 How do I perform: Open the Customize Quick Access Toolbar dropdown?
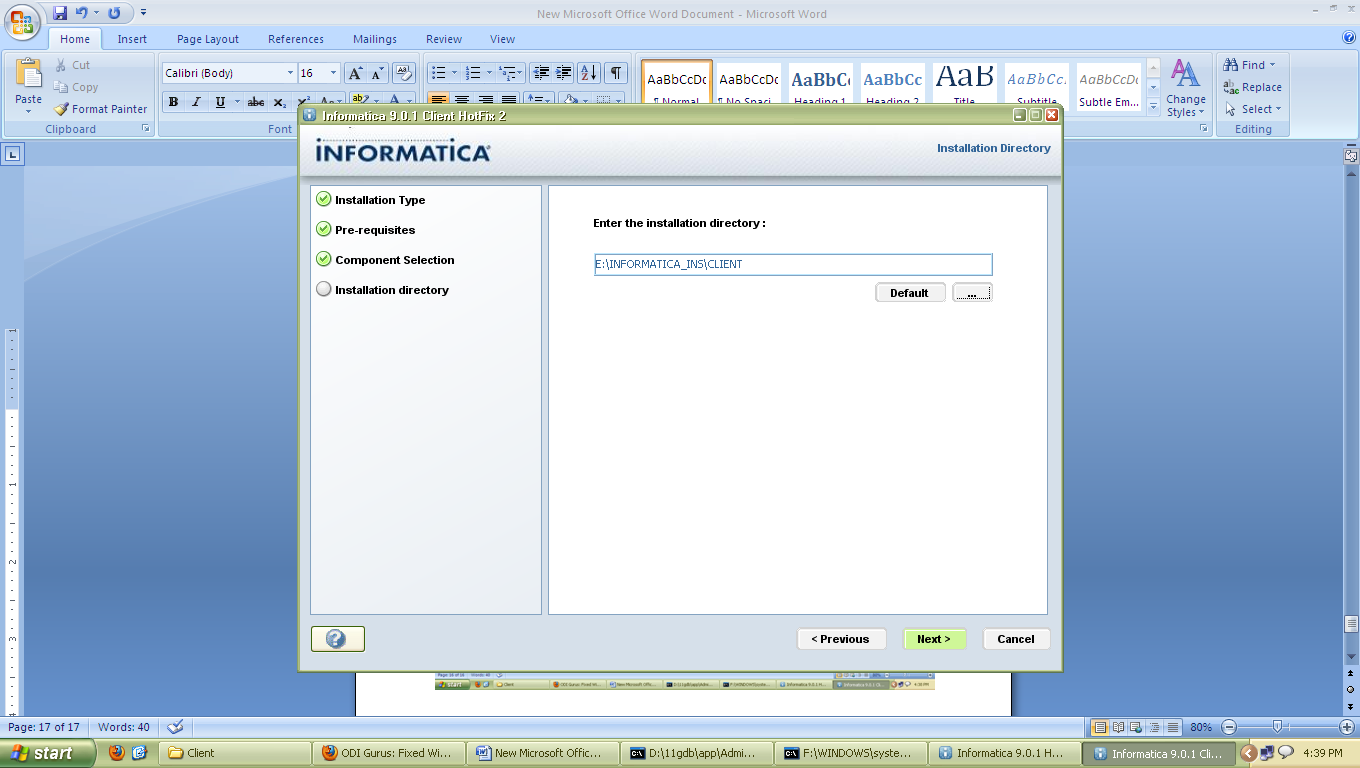coord(143,13)
